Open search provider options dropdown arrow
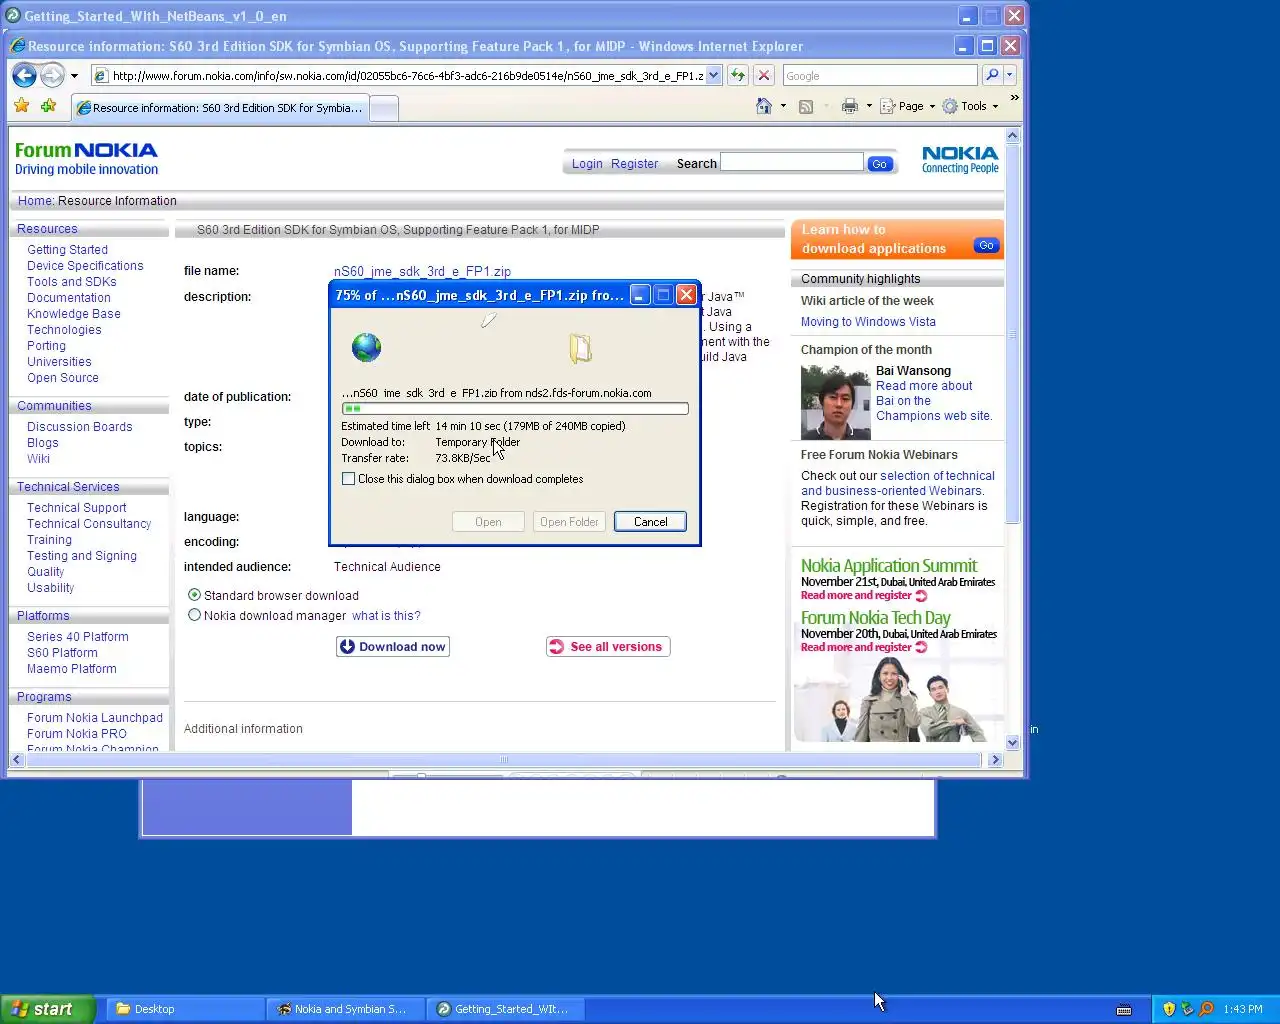1280x1024 pixels. [x=1009, y=75]
